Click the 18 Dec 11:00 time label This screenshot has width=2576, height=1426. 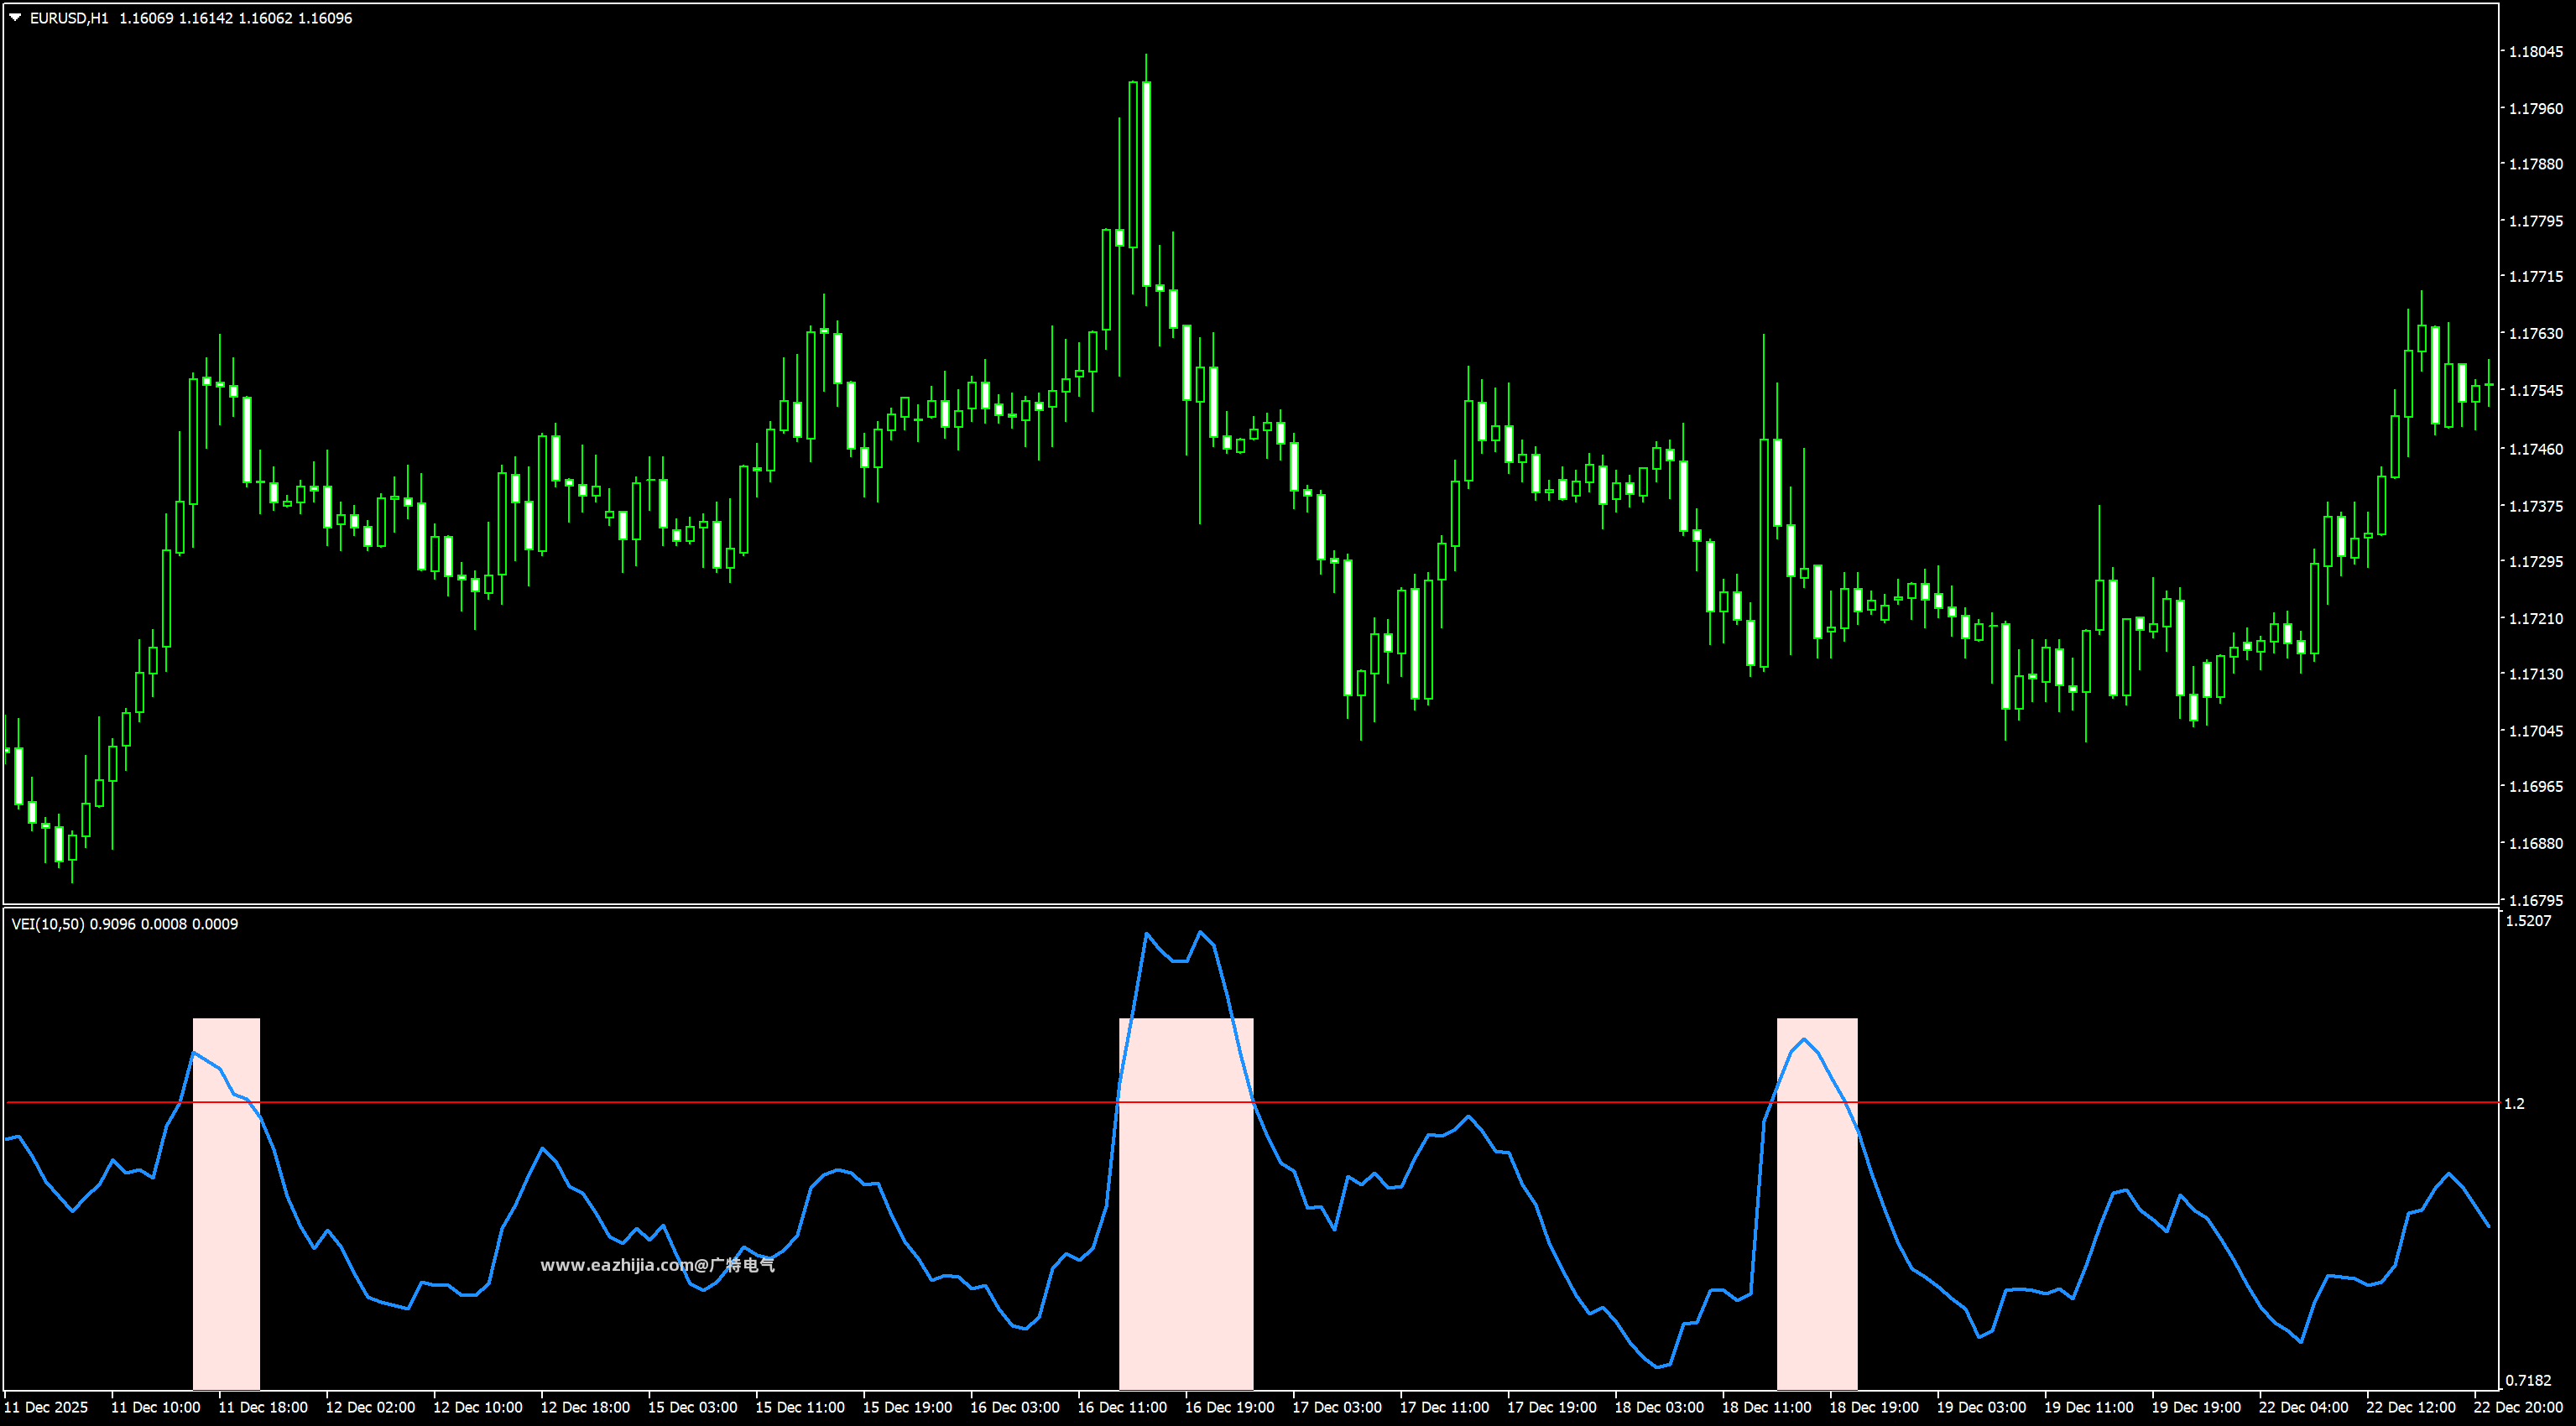(x=1767, y=1408)
